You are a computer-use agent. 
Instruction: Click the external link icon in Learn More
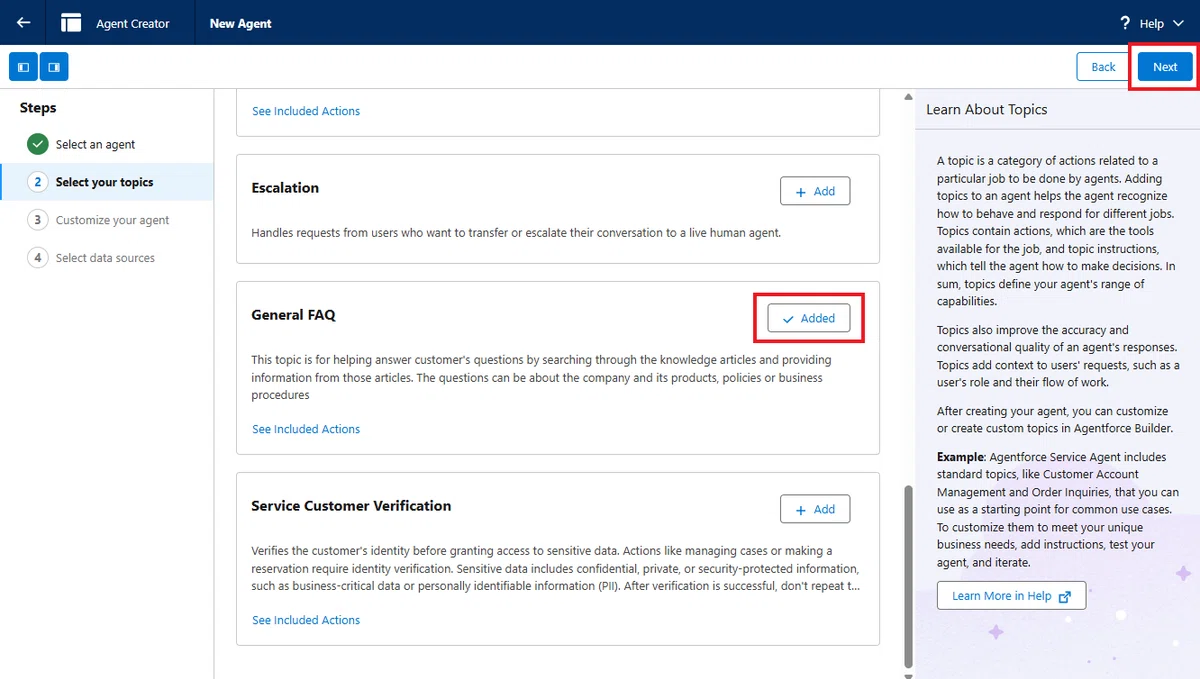(1065, 596)
